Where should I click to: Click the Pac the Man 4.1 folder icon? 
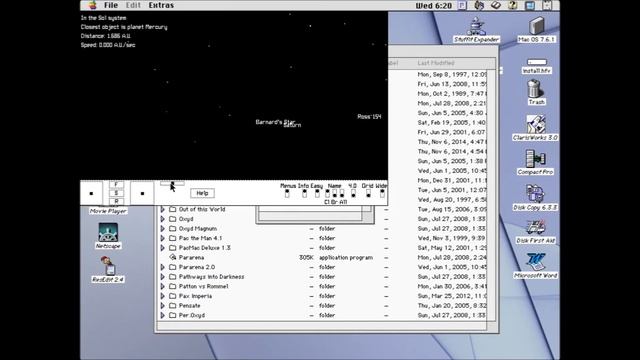click(x=173, y=238)
